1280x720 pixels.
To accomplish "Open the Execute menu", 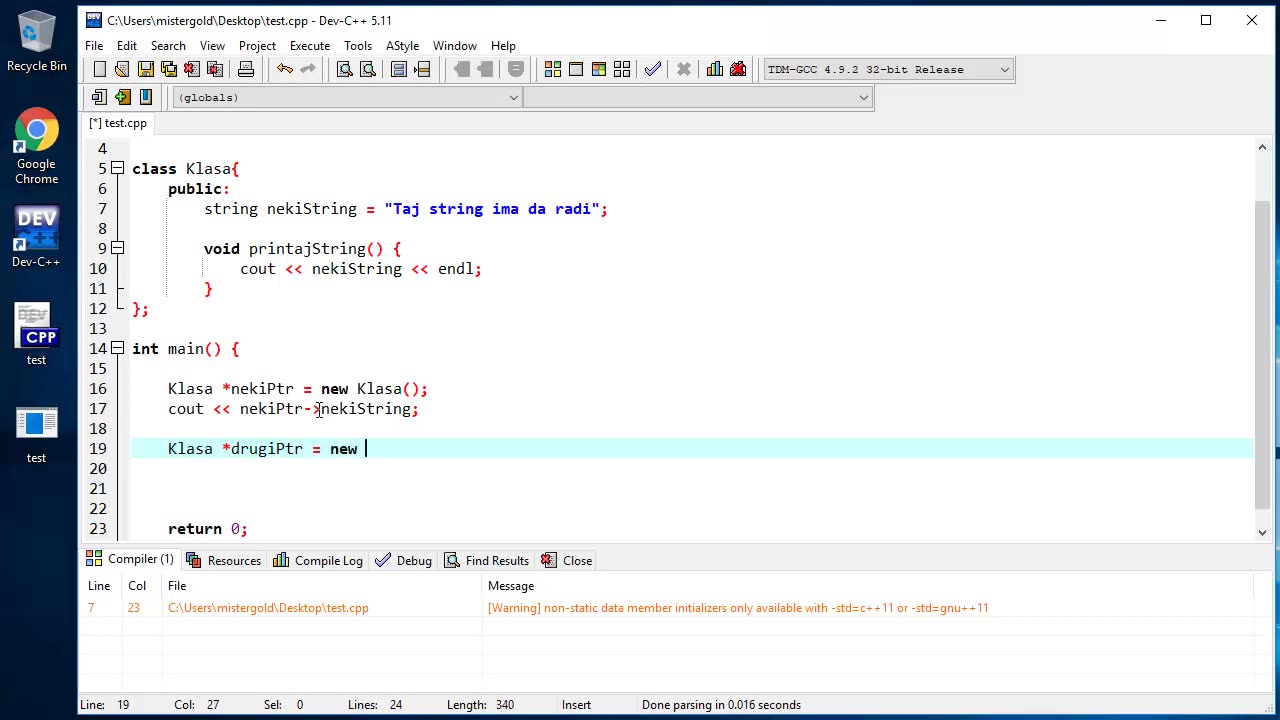I will [310, 46].
